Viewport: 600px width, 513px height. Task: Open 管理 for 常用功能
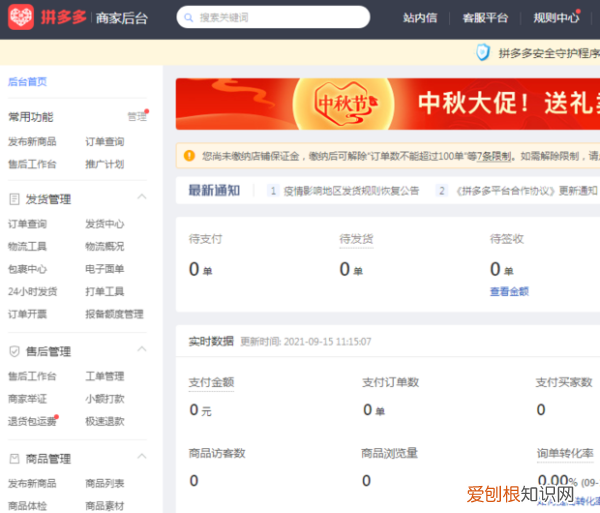pos(137,117)
